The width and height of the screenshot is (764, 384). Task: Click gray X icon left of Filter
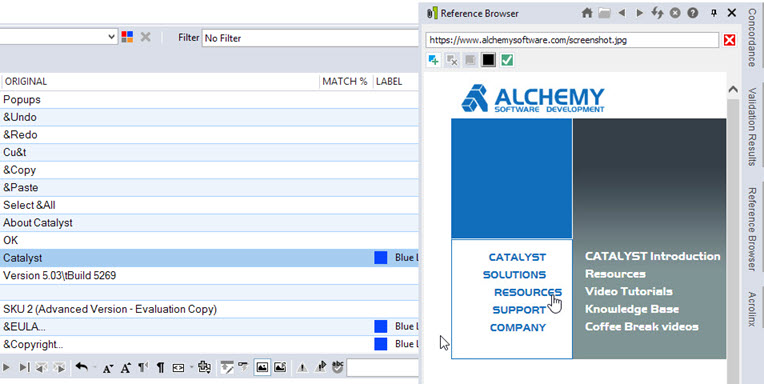tap(145, 37)
